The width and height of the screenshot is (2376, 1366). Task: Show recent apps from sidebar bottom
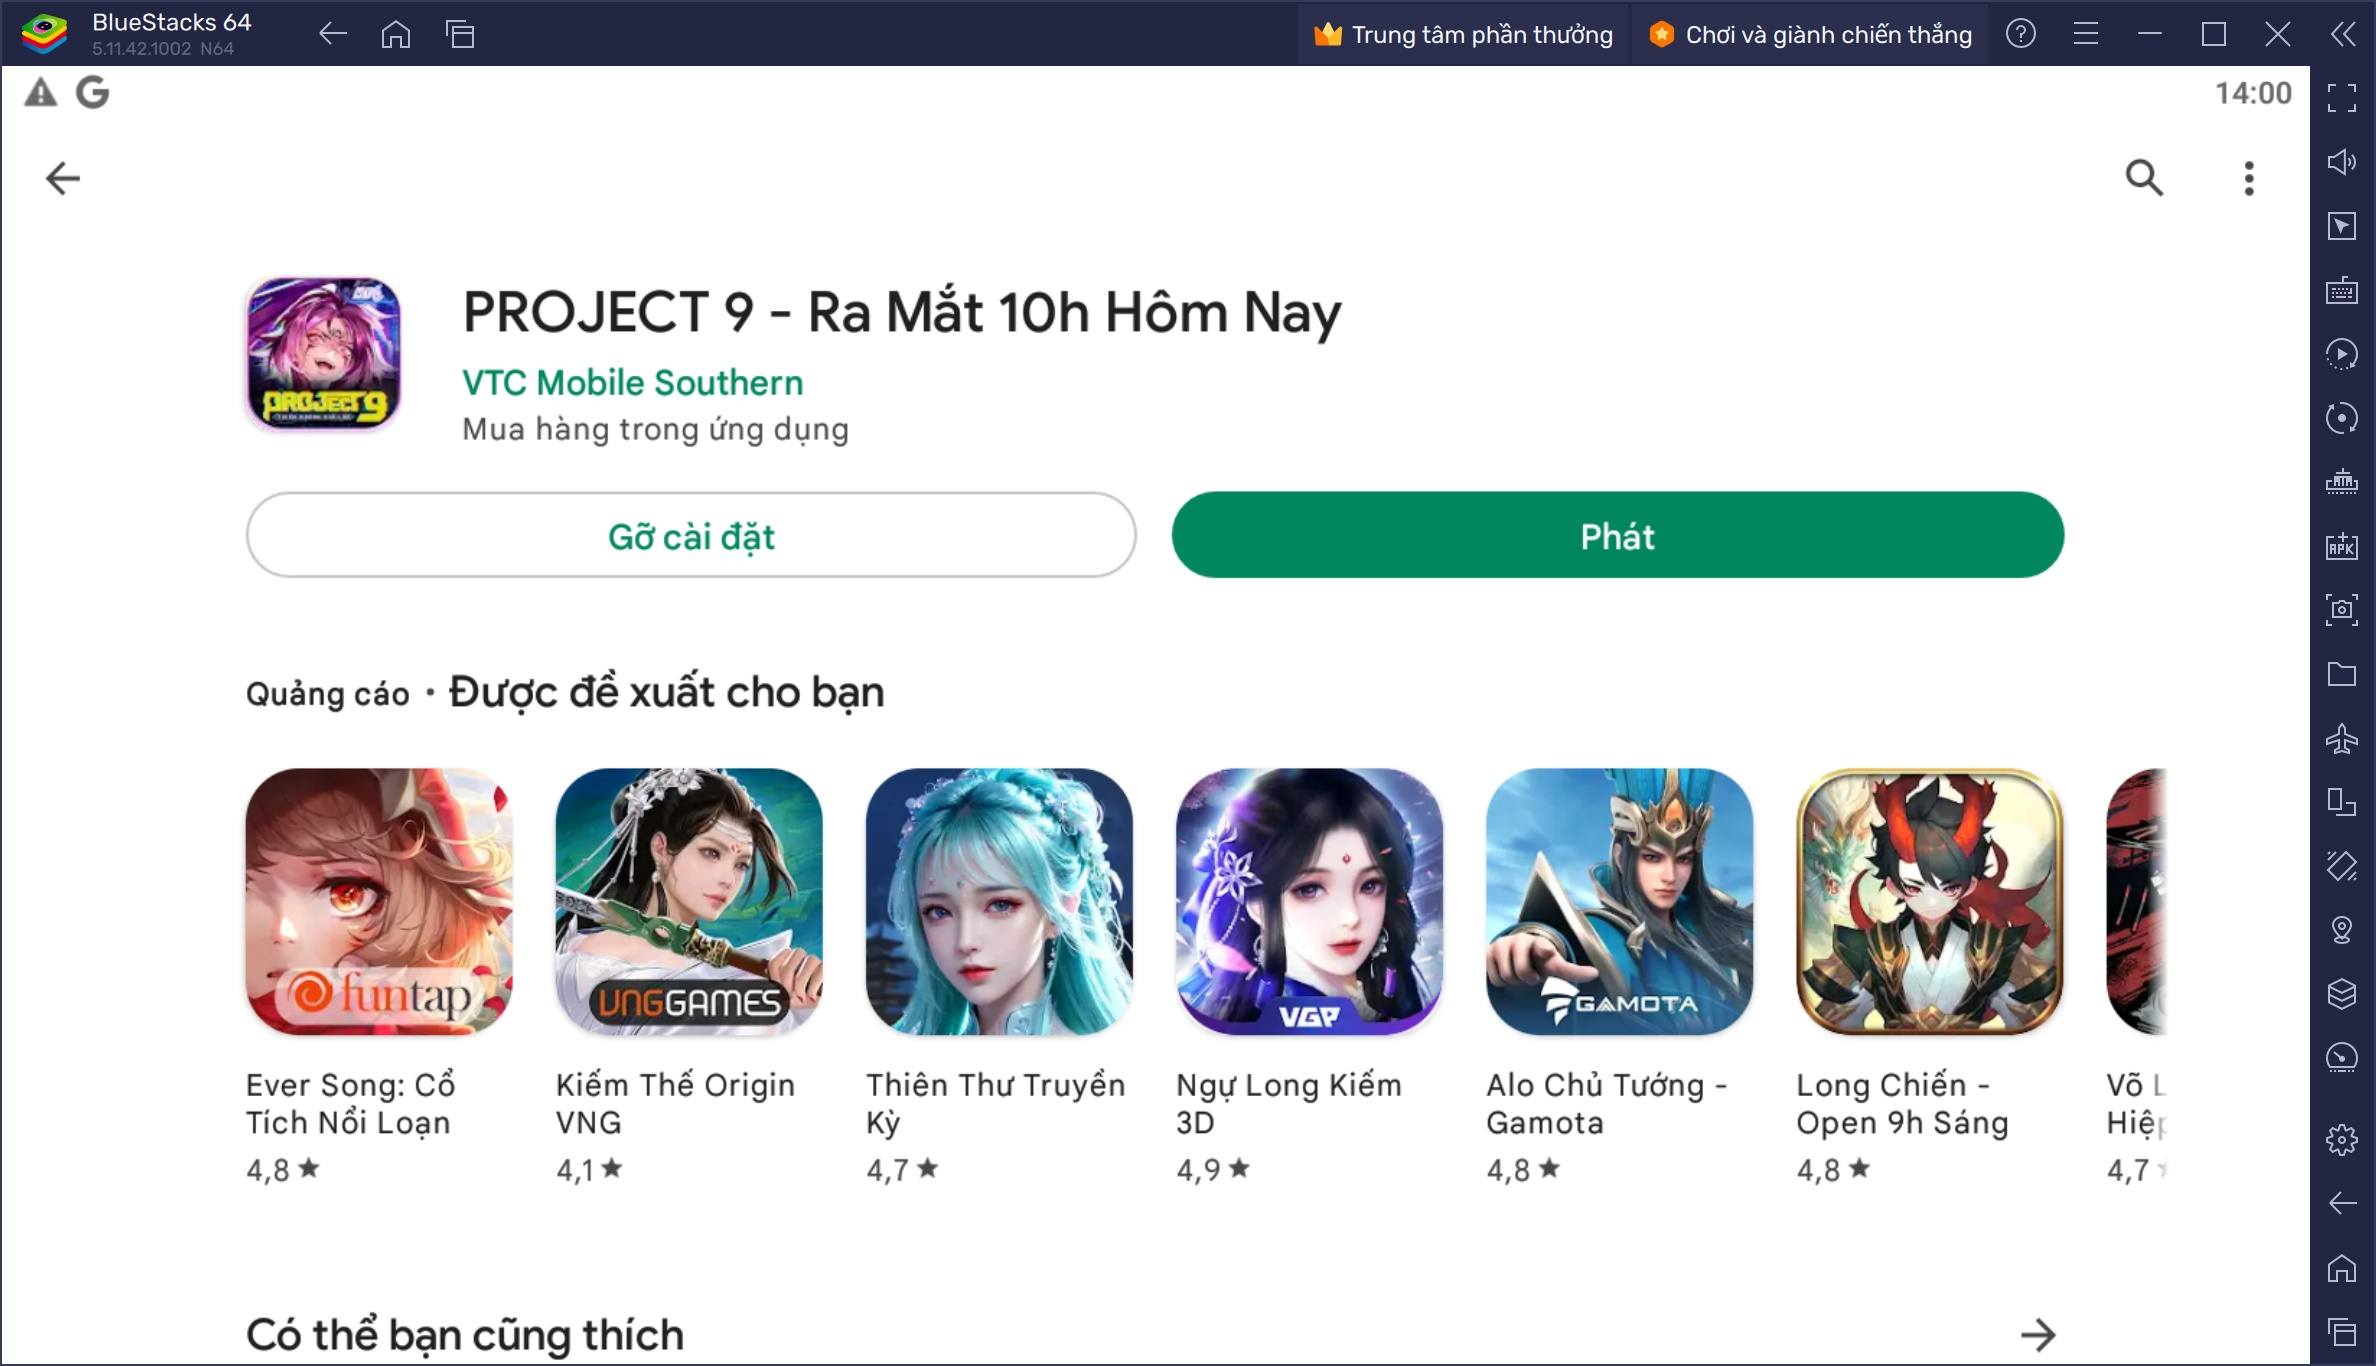(x=2341, y=1332)
